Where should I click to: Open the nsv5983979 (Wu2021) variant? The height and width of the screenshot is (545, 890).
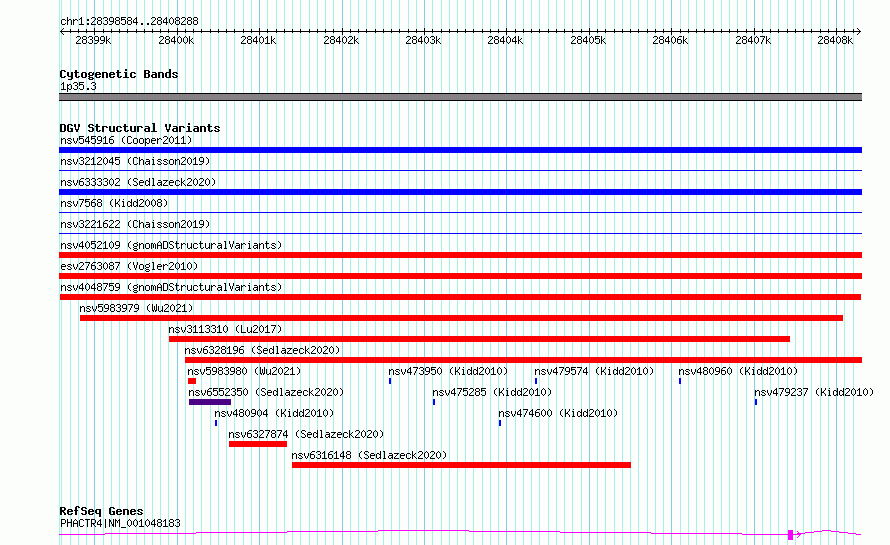click(x=136, y=308)
